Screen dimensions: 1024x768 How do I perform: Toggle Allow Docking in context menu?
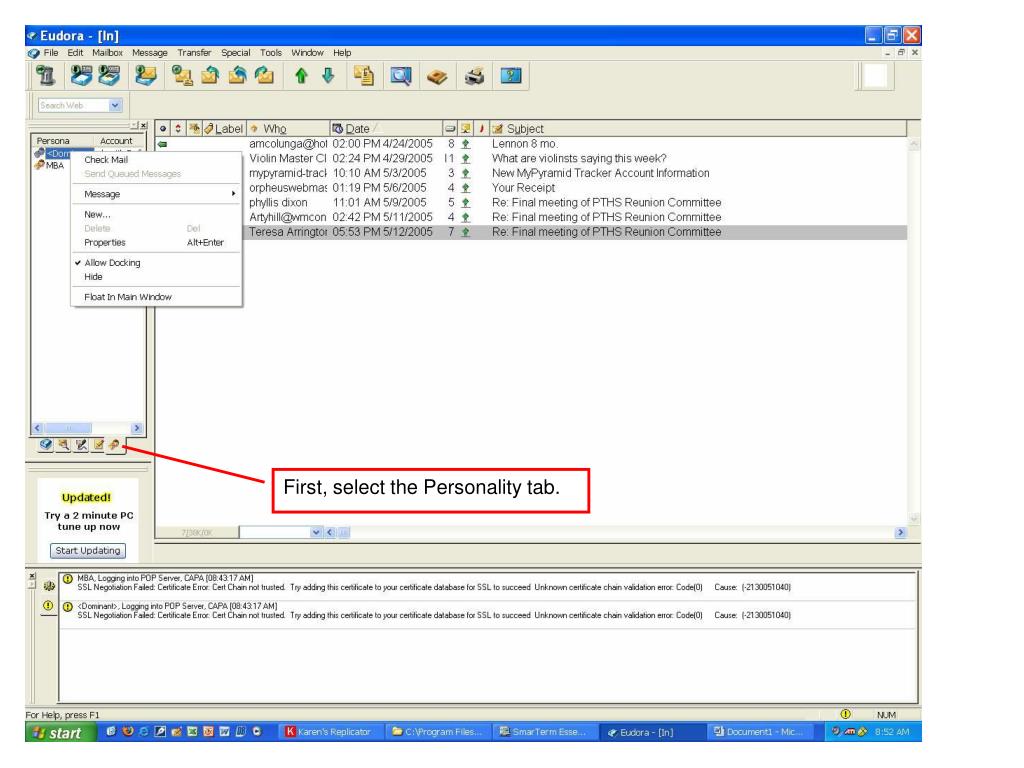click(x=156, y=263)
